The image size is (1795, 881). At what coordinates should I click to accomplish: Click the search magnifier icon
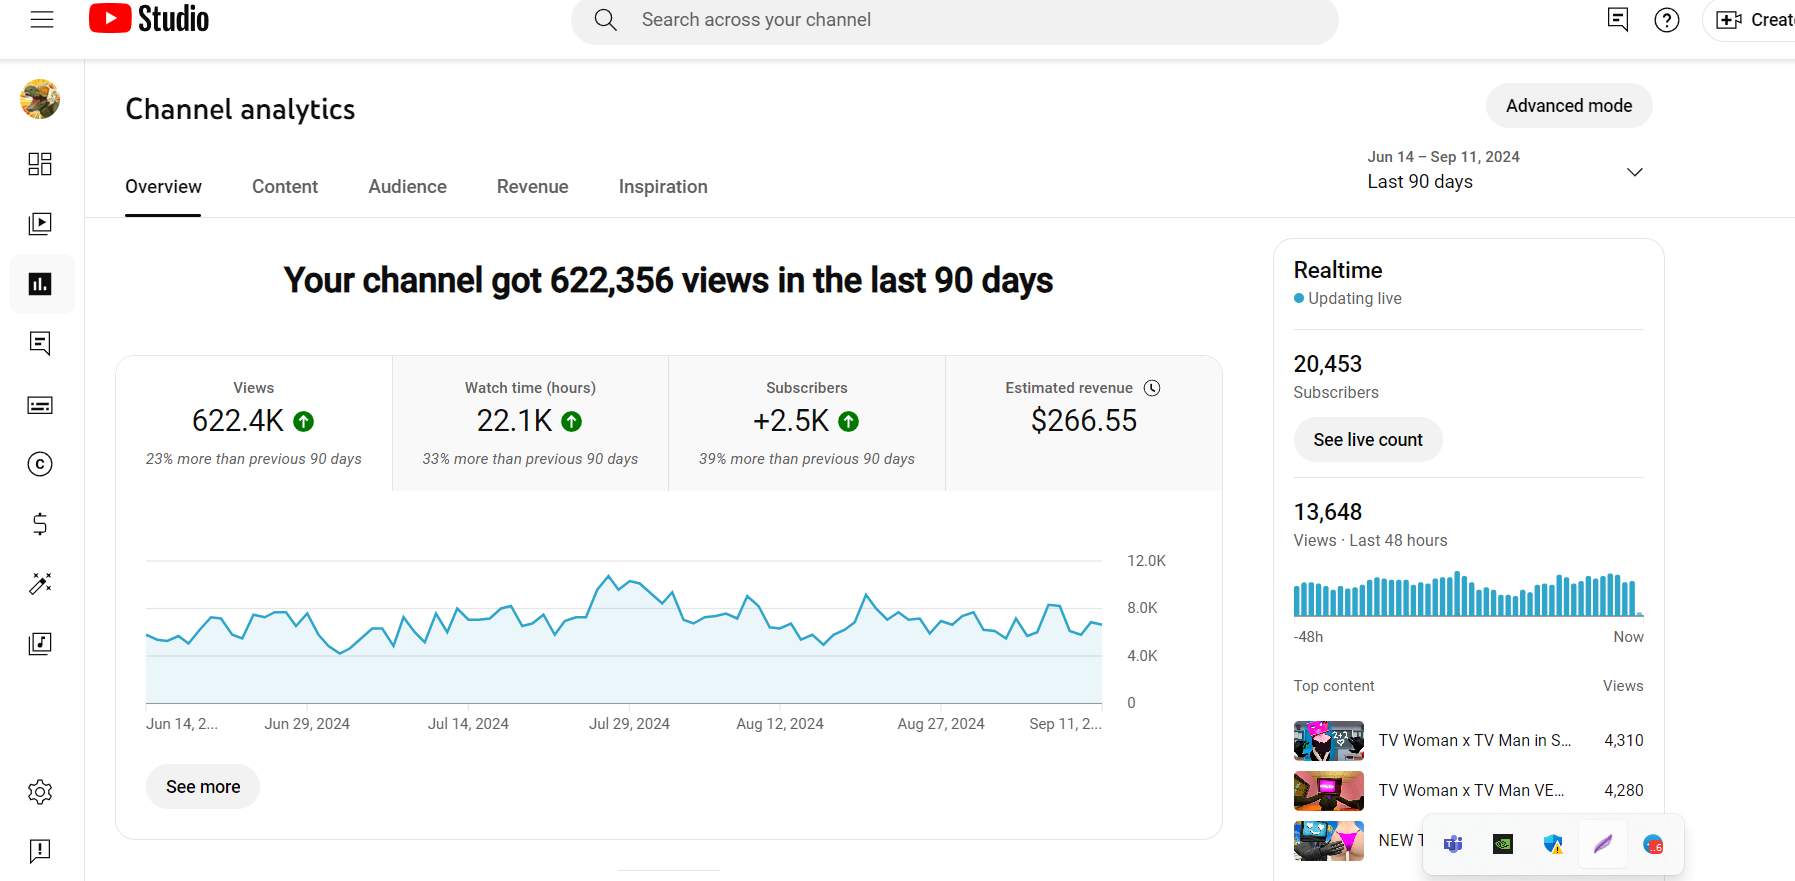click(x=605, y=20)
